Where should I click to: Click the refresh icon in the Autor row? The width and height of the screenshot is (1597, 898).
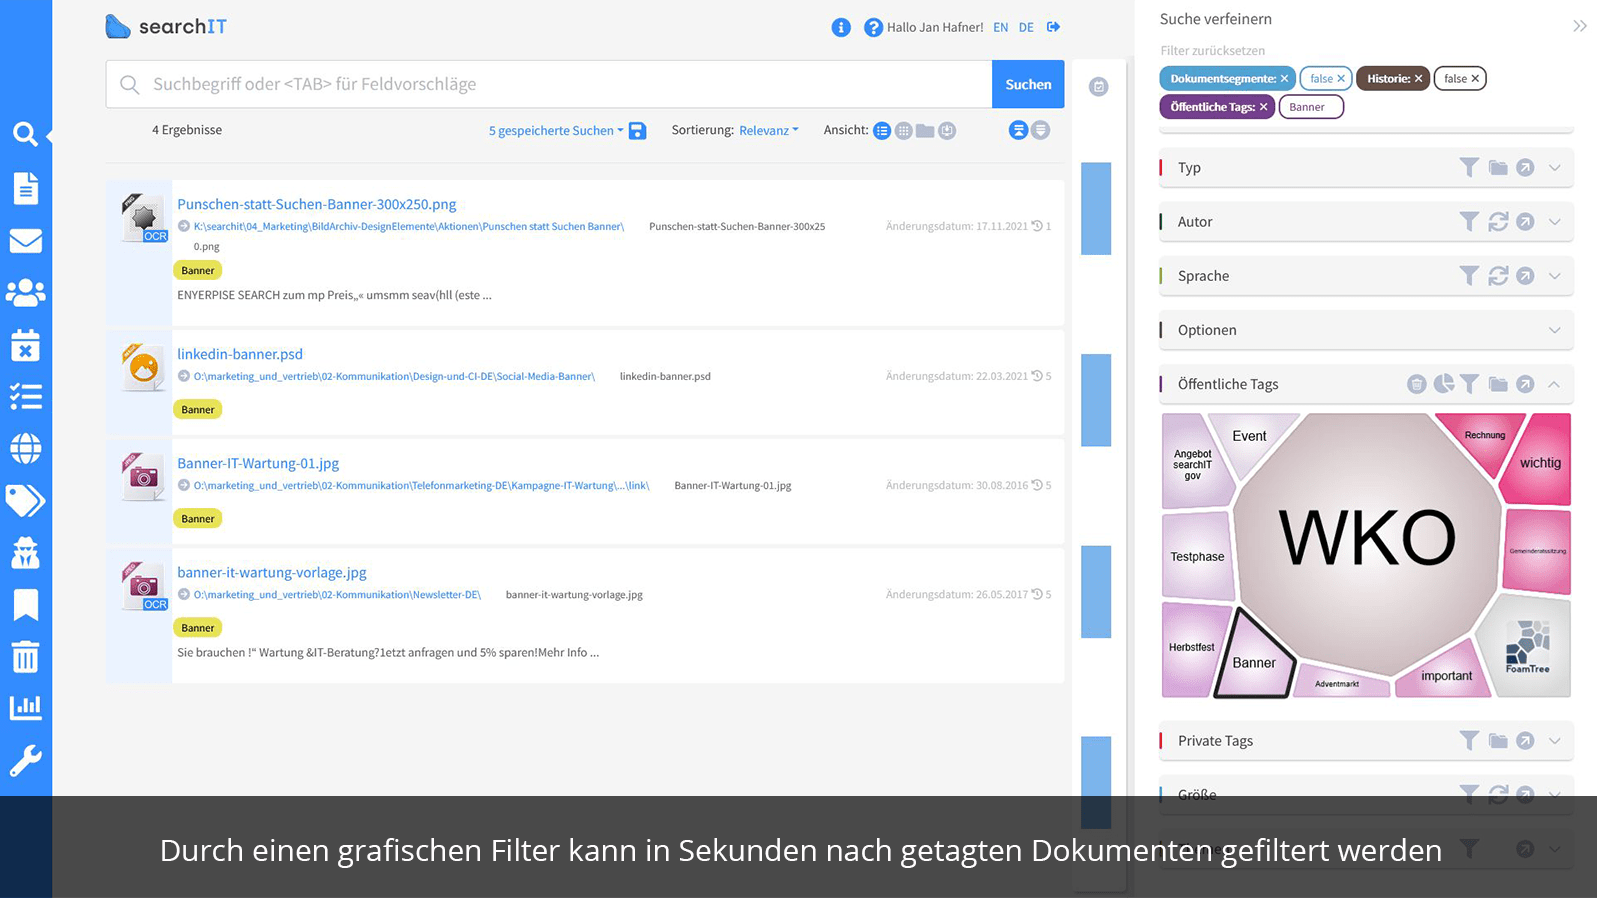point(1498,221)
